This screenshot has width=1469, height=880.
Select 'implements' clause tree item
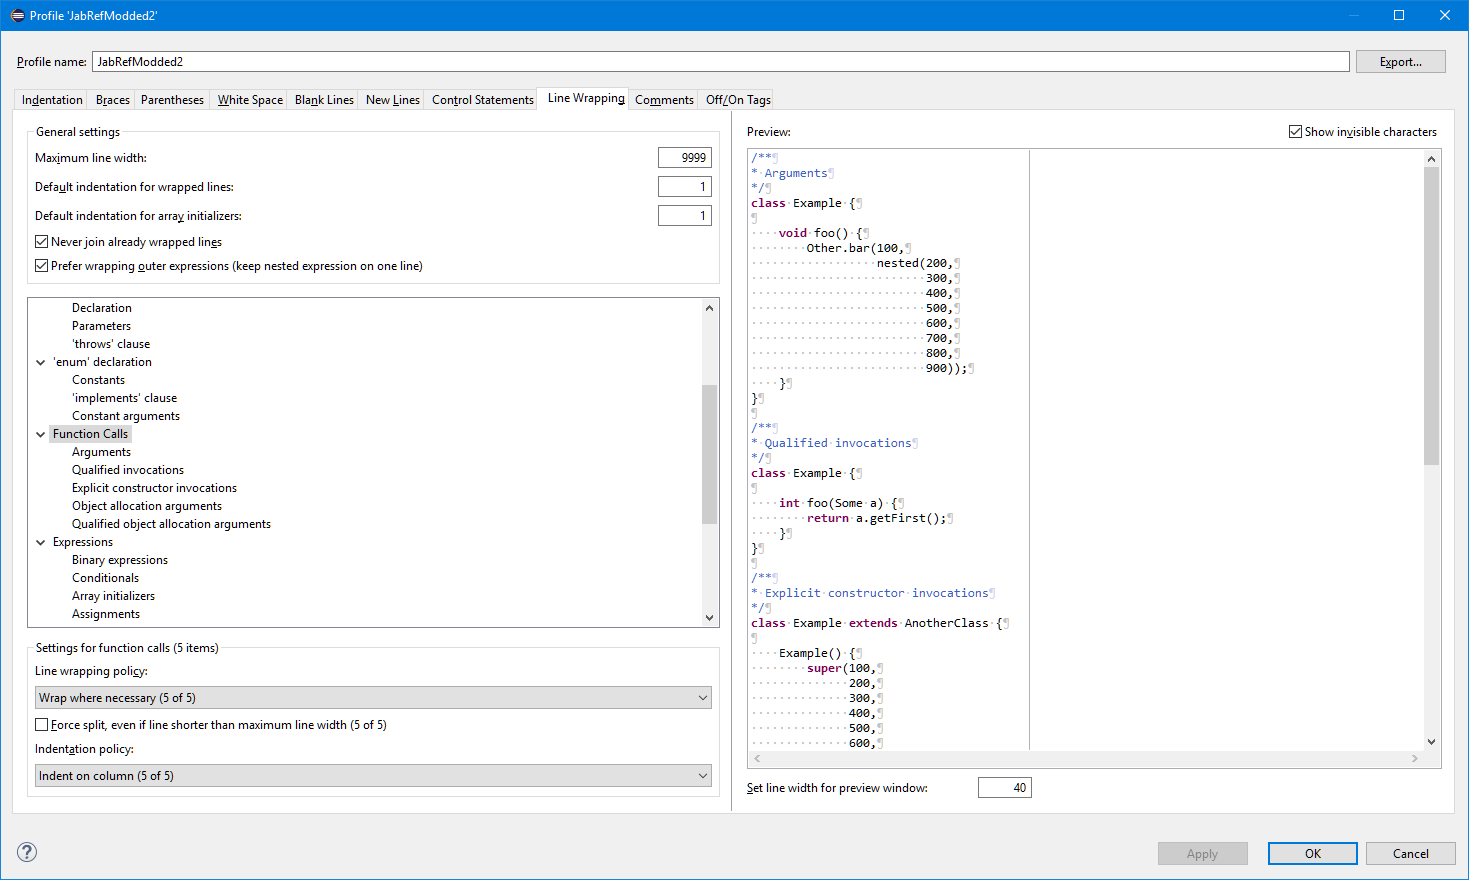124,398
